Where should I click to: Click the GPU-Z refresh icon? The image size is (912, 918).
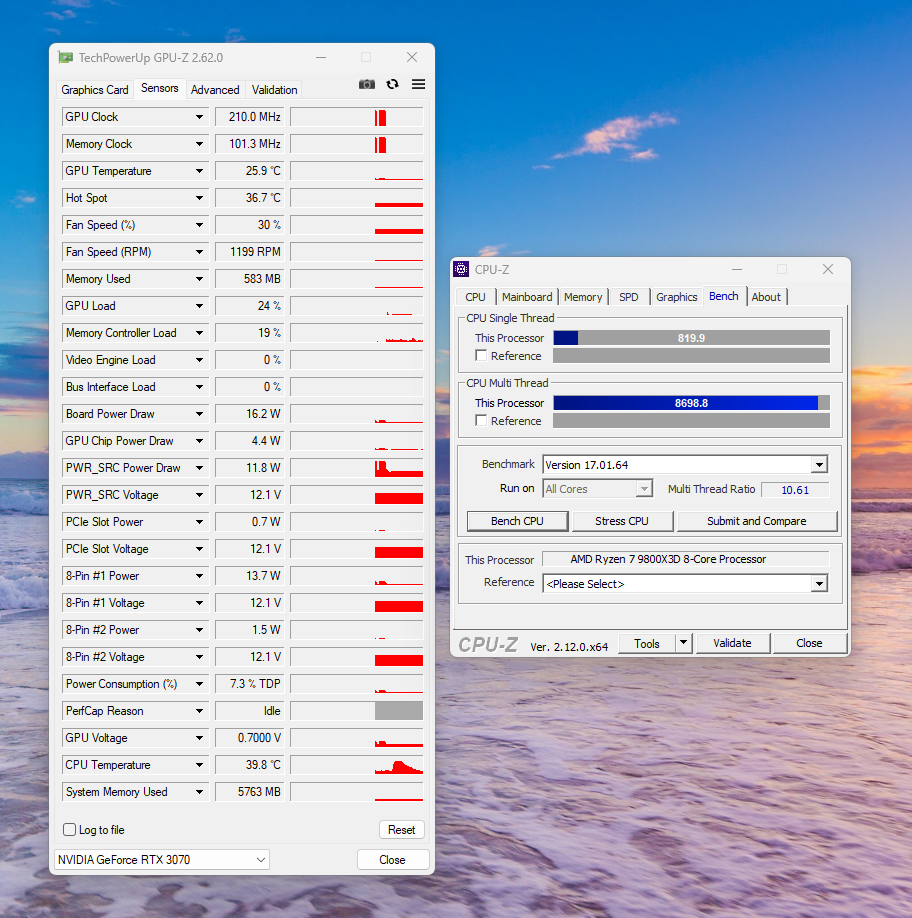(x=393, y=84)
